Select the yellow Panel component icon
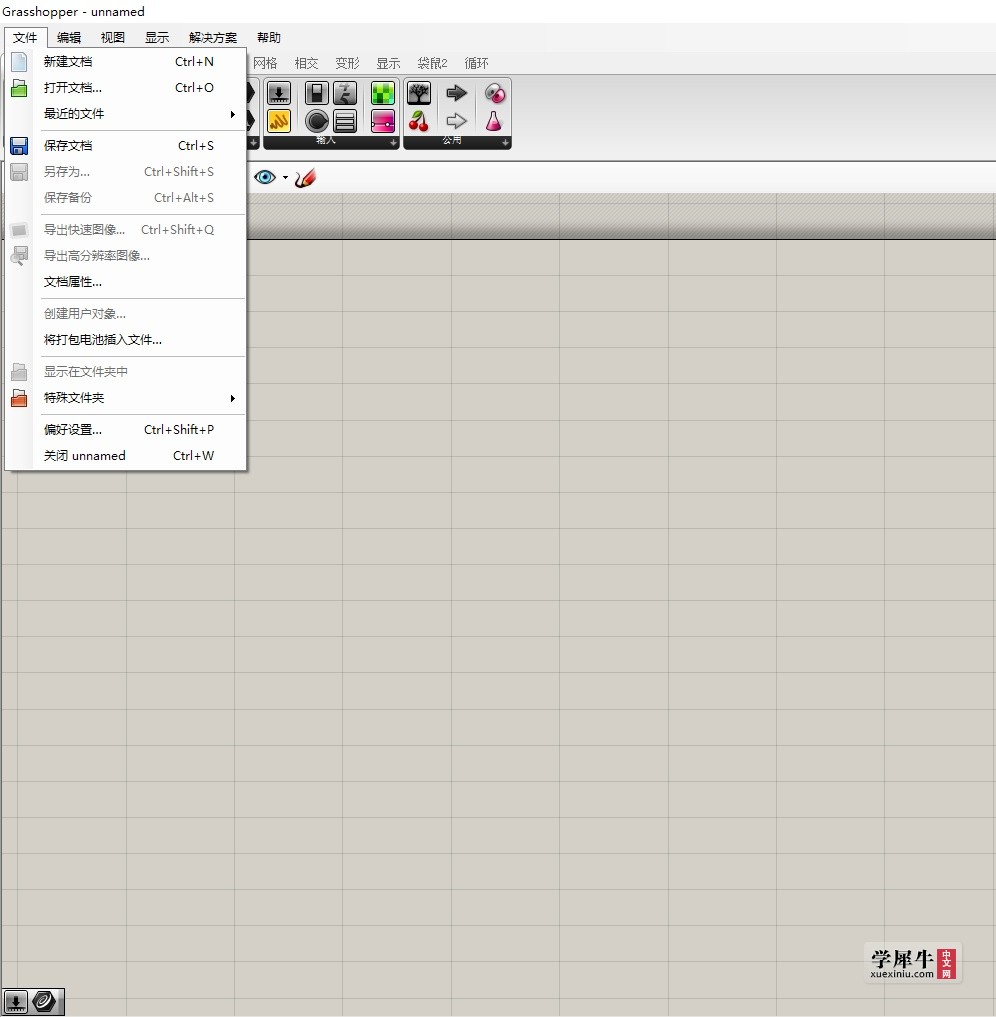The height and width of the screenshot is (1017, 996). (279, 121)
